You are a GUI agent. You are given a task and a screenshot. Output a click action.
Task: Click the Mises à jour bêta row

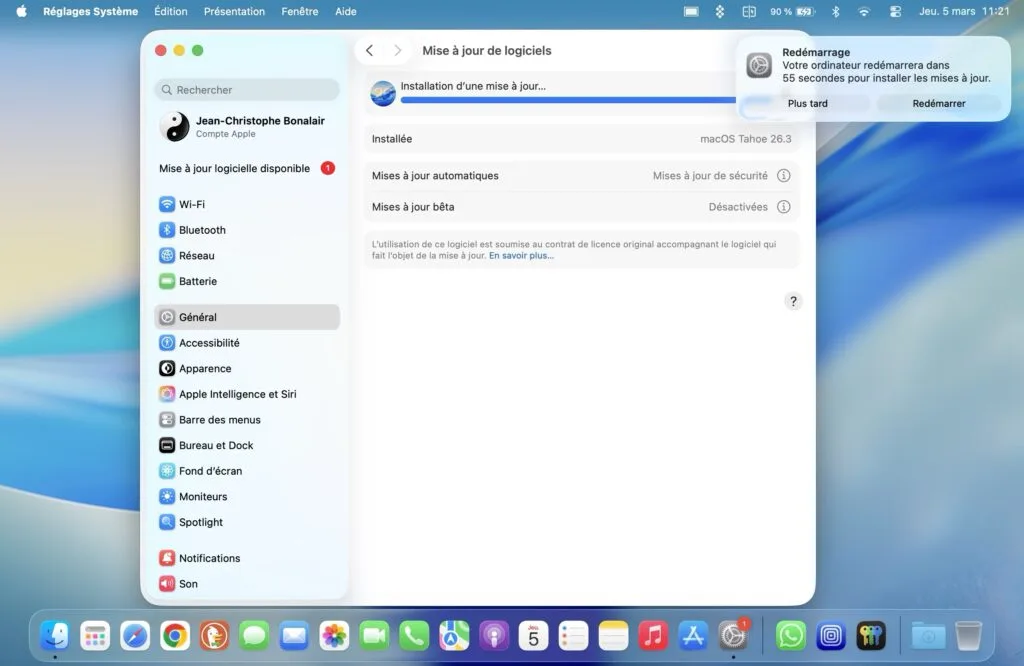[x=581, y=207]
